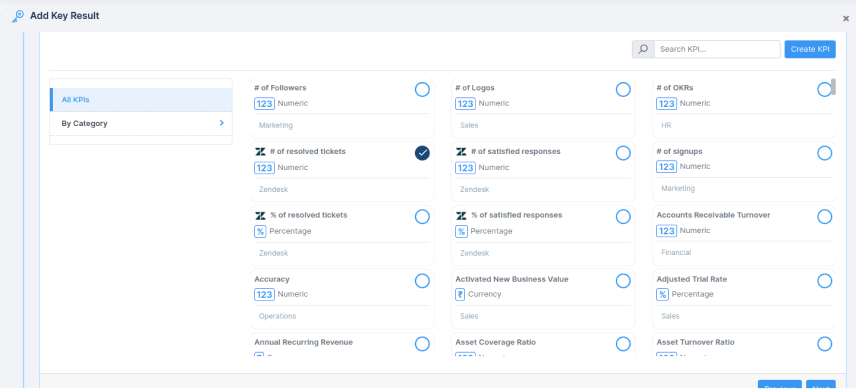Click Zendesk logo on % of resolved tickets
Screen dimensions: 856x389
coord(260,216)
